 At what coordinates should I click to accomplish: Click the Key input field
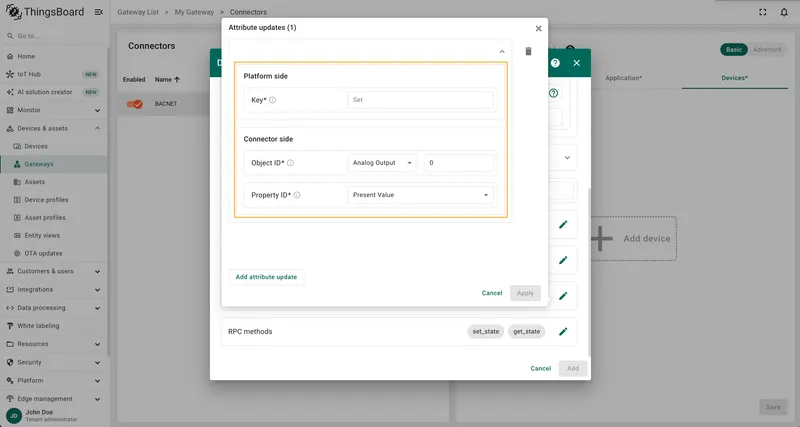click(420, 100)
